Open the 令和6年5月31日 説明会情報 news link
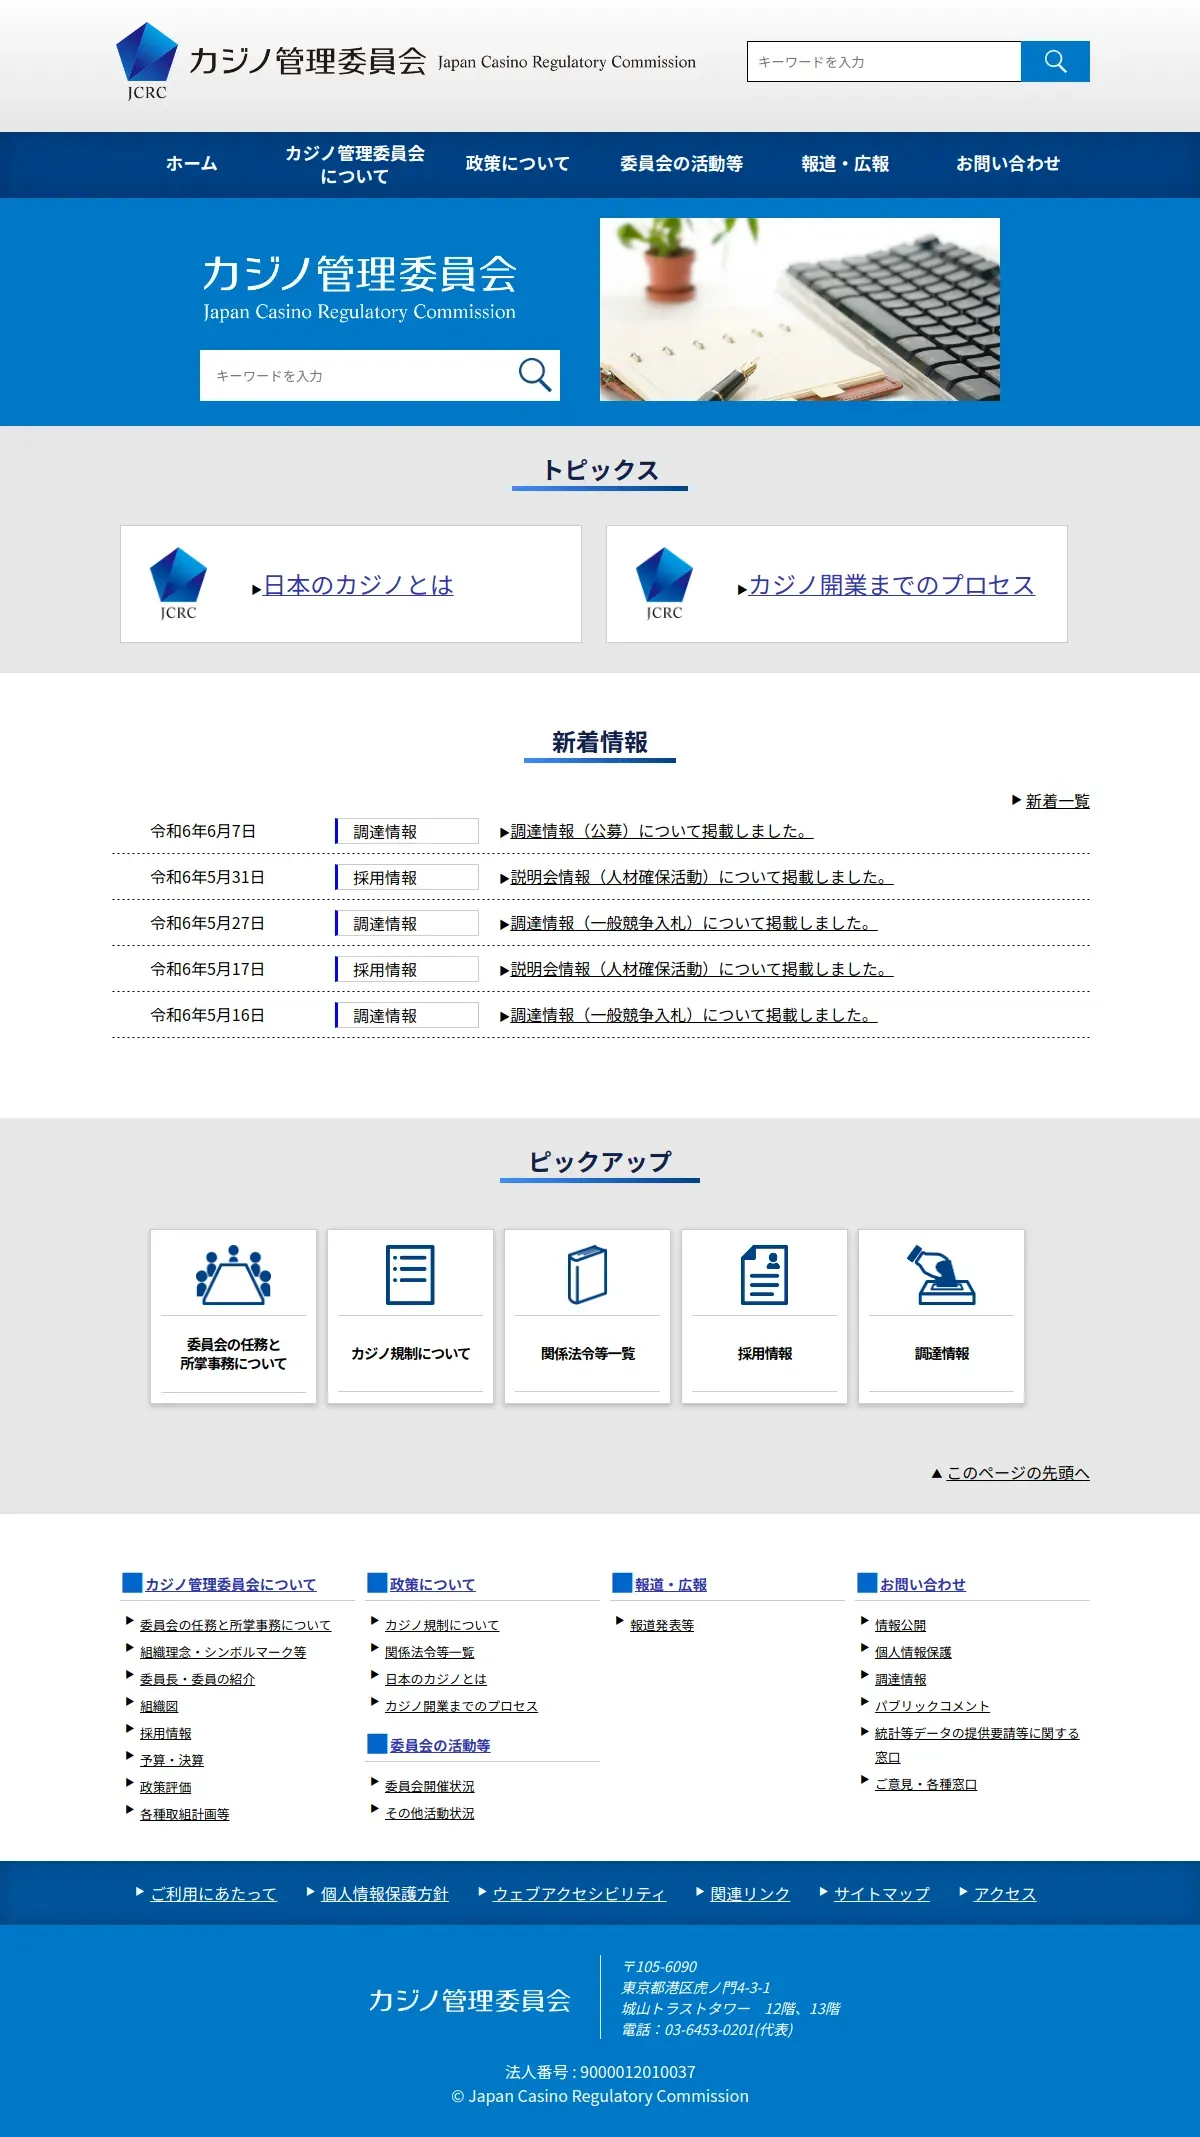The width and height of the screenshot is (1200, 2137). click(702, 877)
